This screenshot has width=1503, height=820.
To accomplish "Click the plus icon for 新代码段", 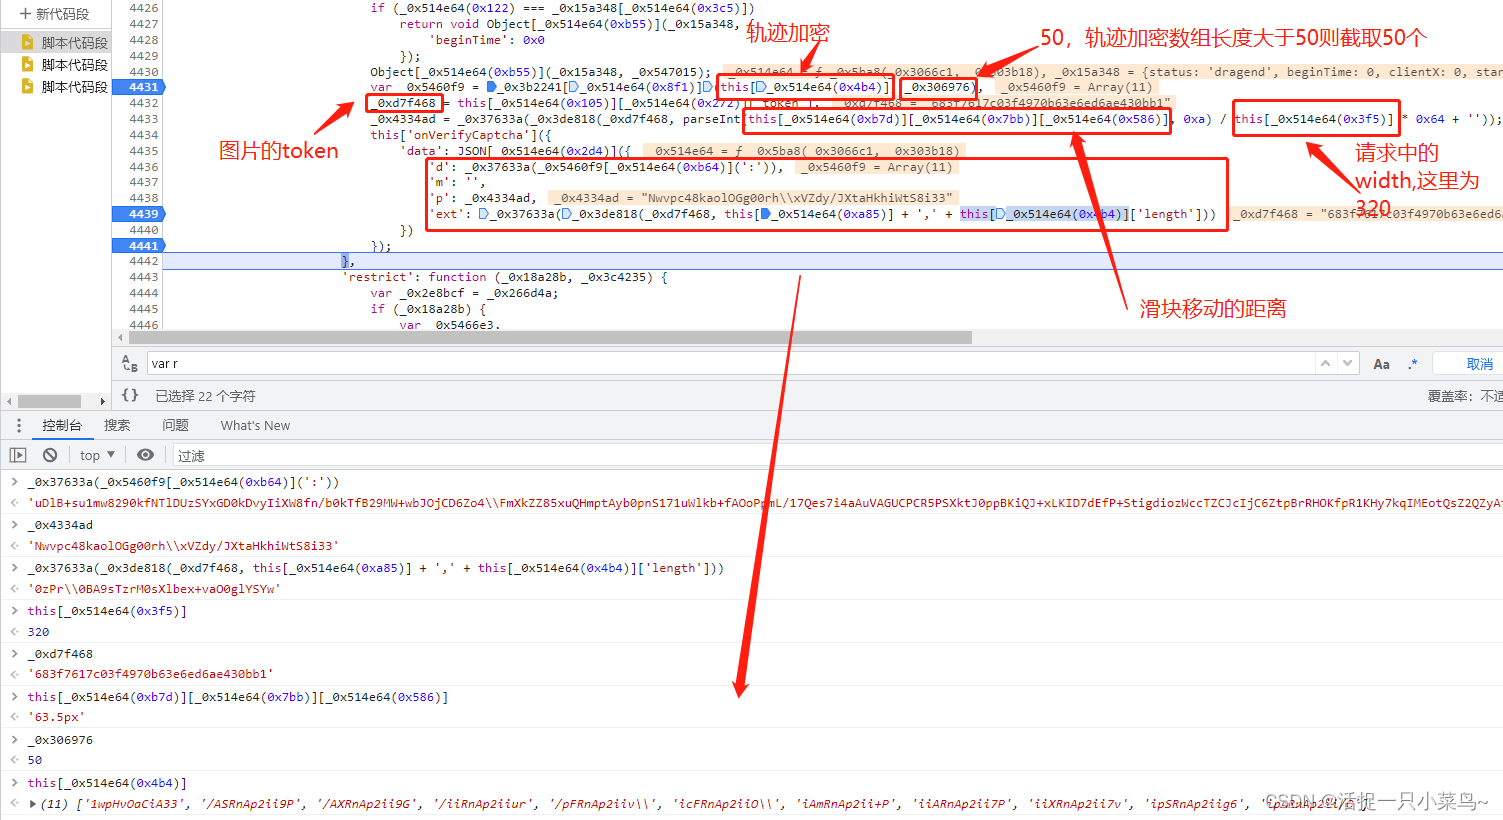I will (25, 14).
